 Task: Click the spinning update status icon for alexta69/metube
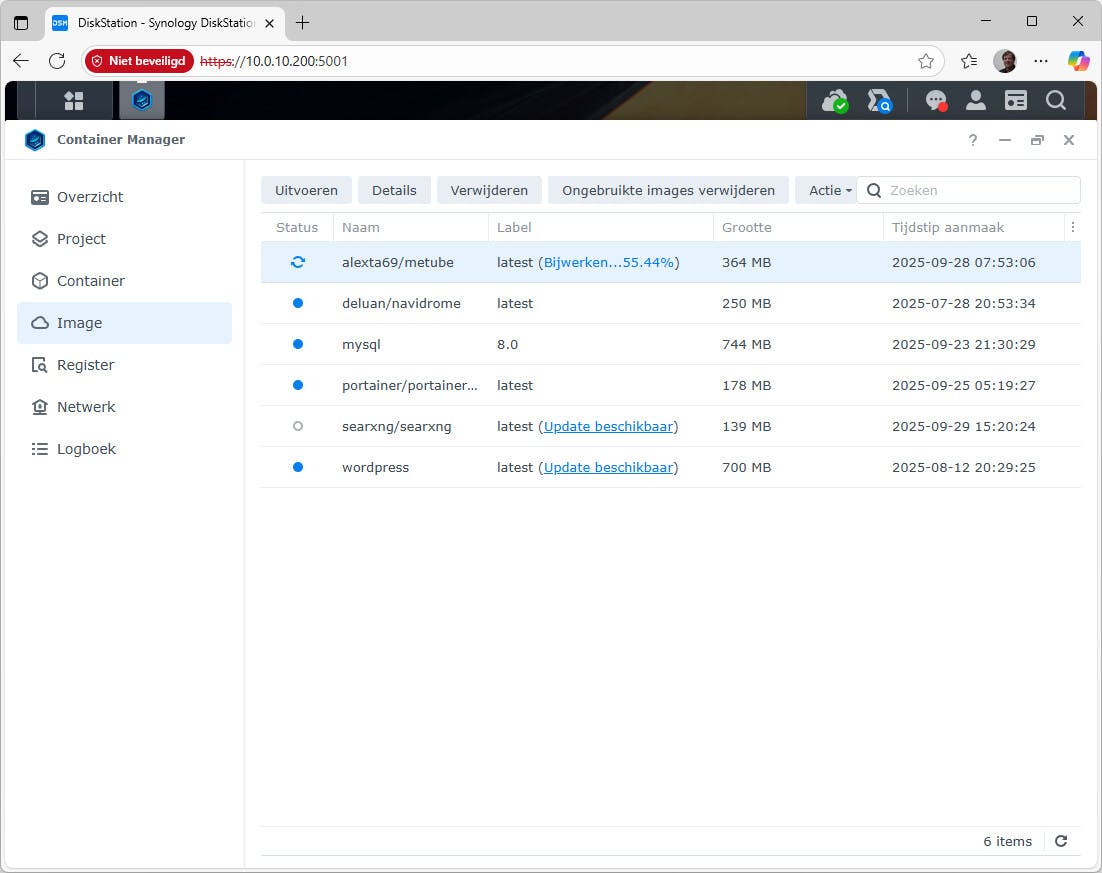(297, 262)
